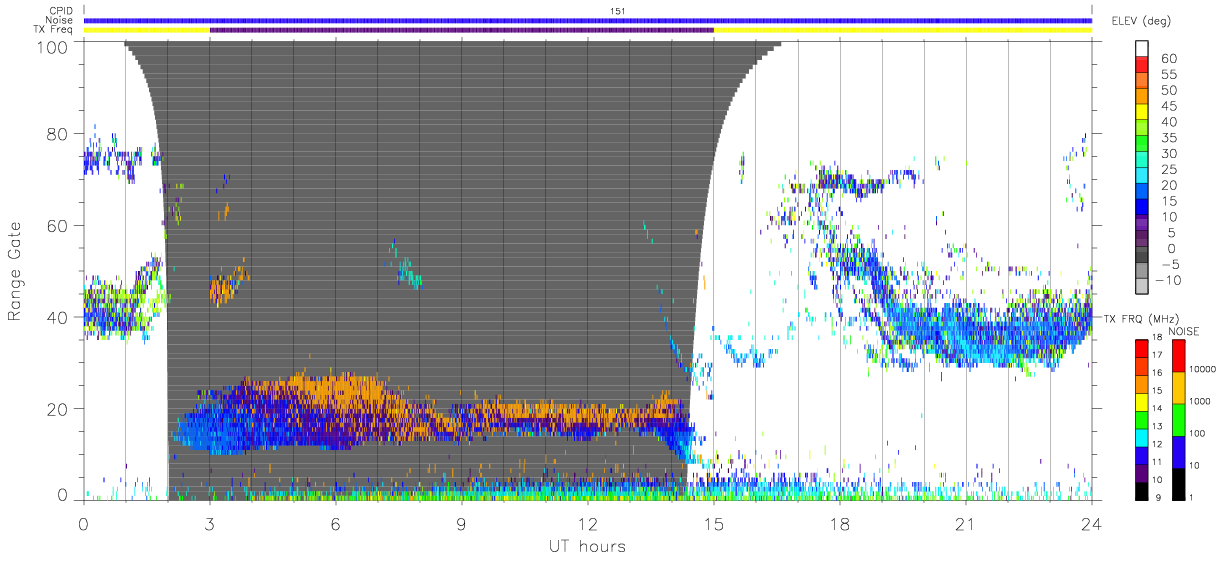The width and height of the screenshot is (1228, 567).
Task: Click the UT hours tick label 12
Action: tap(587, 523)
